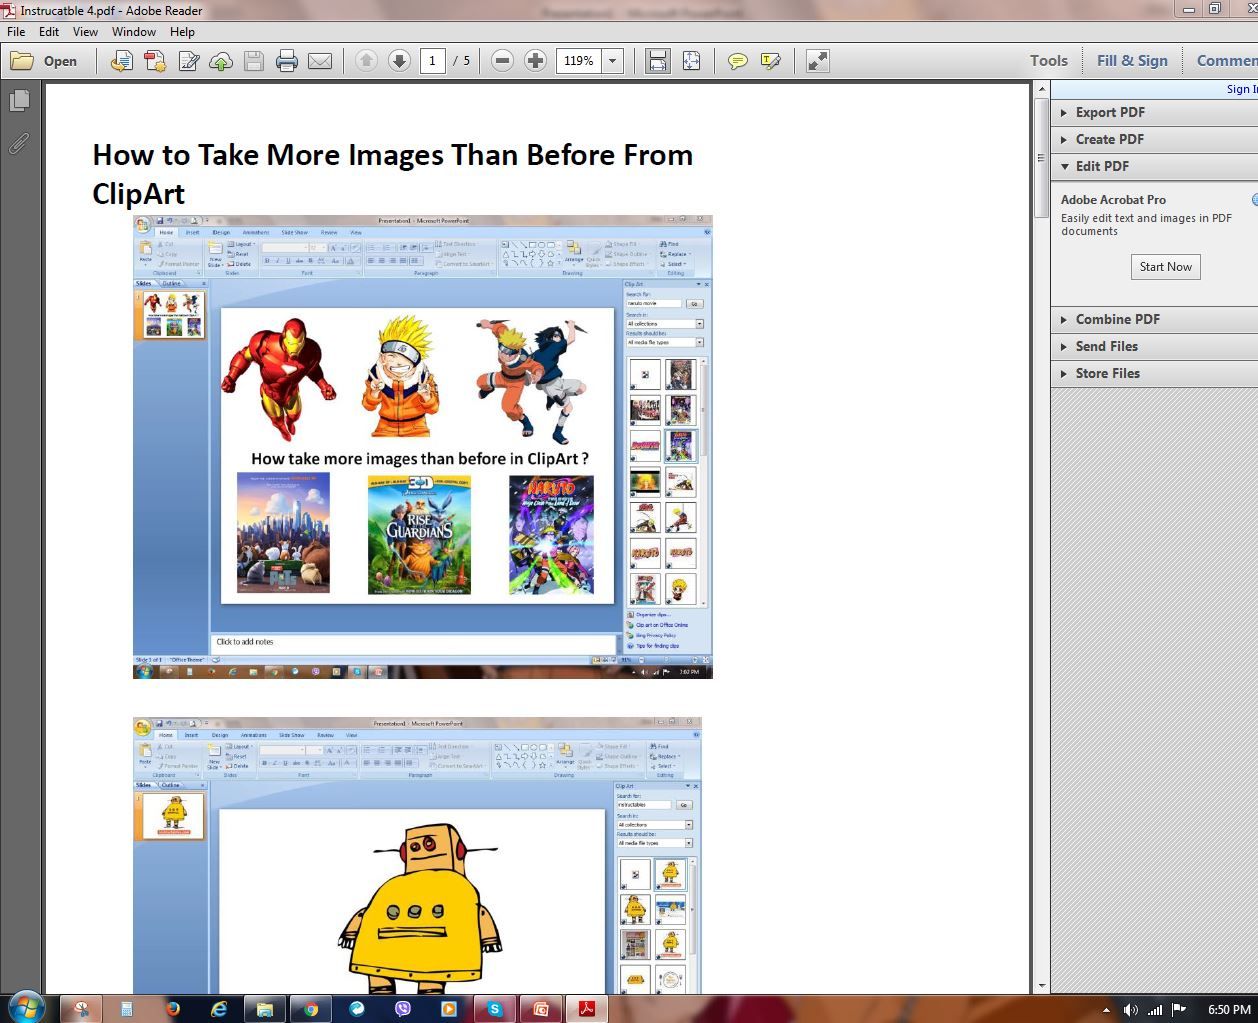Image resolution: width=1258 pixels, height=1023 pixels.
Task: Click scroll down arrow of tools pane scrollbar
Action: click(1041, 985)
